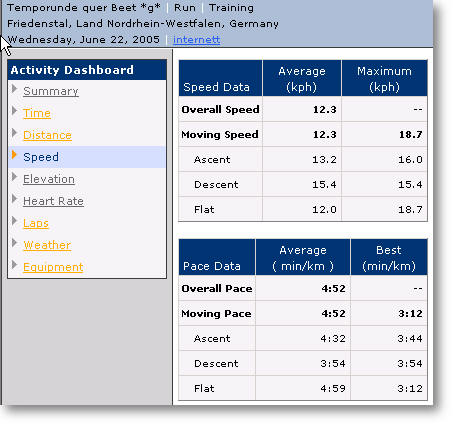The image size is (453, 424).
Task: Click the arrow icon next to Heart Rate
Action: click(14, 199)
